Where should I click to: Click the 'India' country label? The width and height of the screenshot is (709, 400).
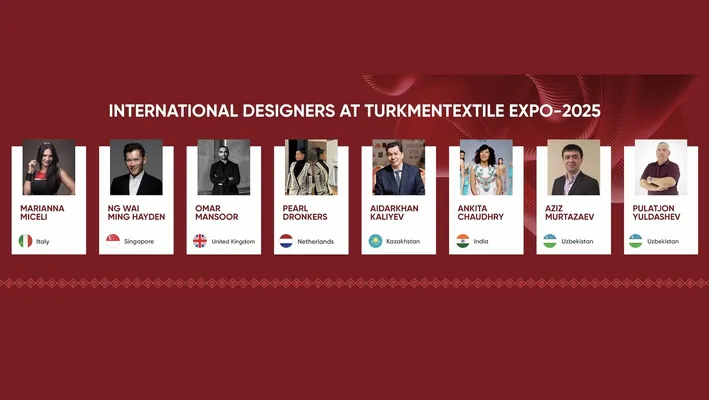[x=481, y=241]
